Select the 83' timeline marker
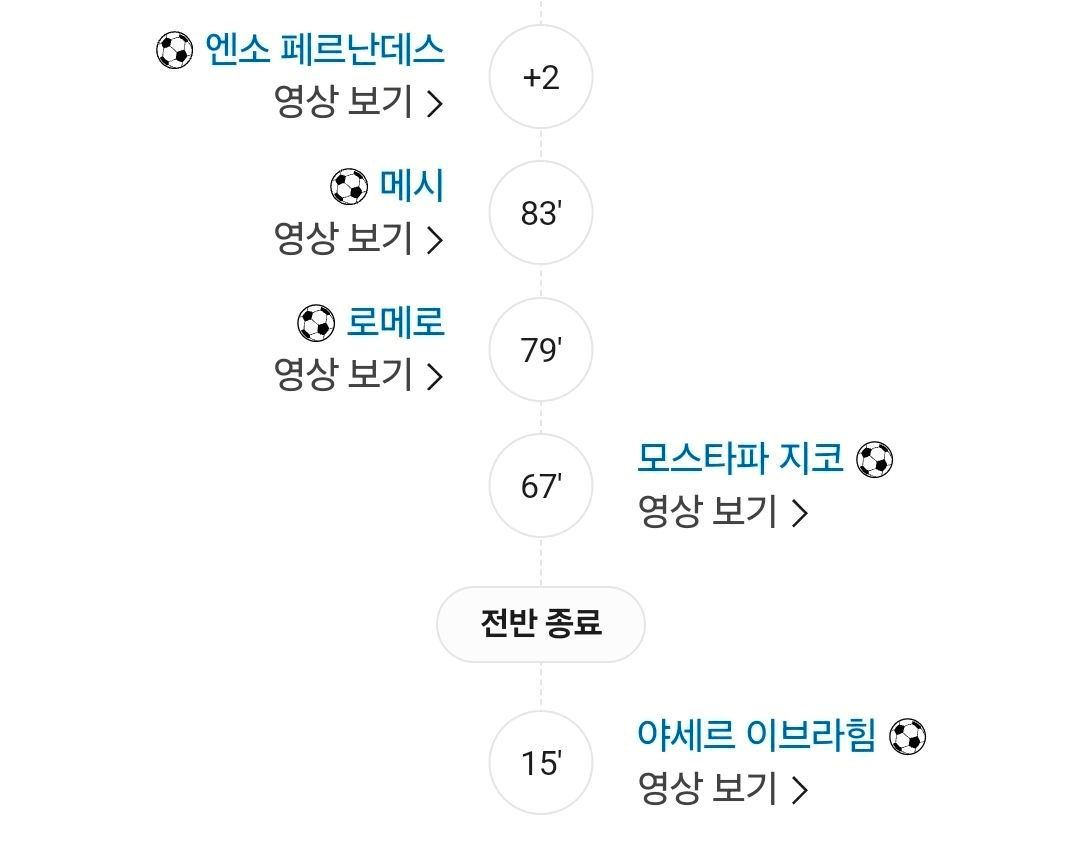 541,213
